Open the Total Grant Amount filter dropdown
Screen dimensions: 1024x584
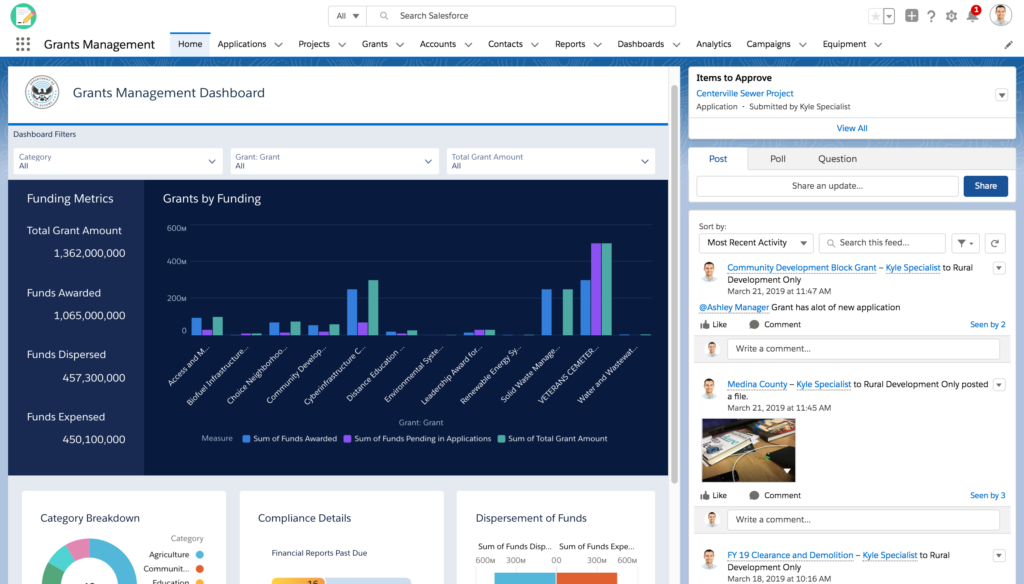click(551, 161)
